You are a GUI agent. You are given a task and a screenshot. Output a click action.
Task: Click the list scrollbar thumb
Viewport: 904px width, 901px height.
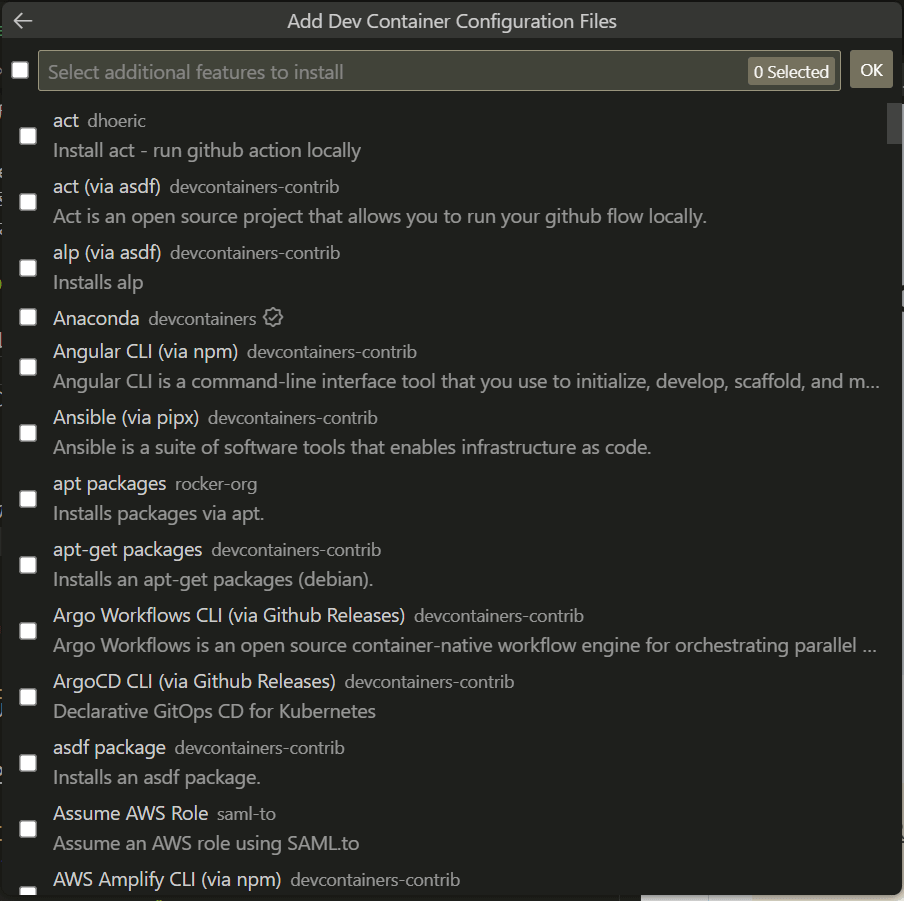pos(894,123)
